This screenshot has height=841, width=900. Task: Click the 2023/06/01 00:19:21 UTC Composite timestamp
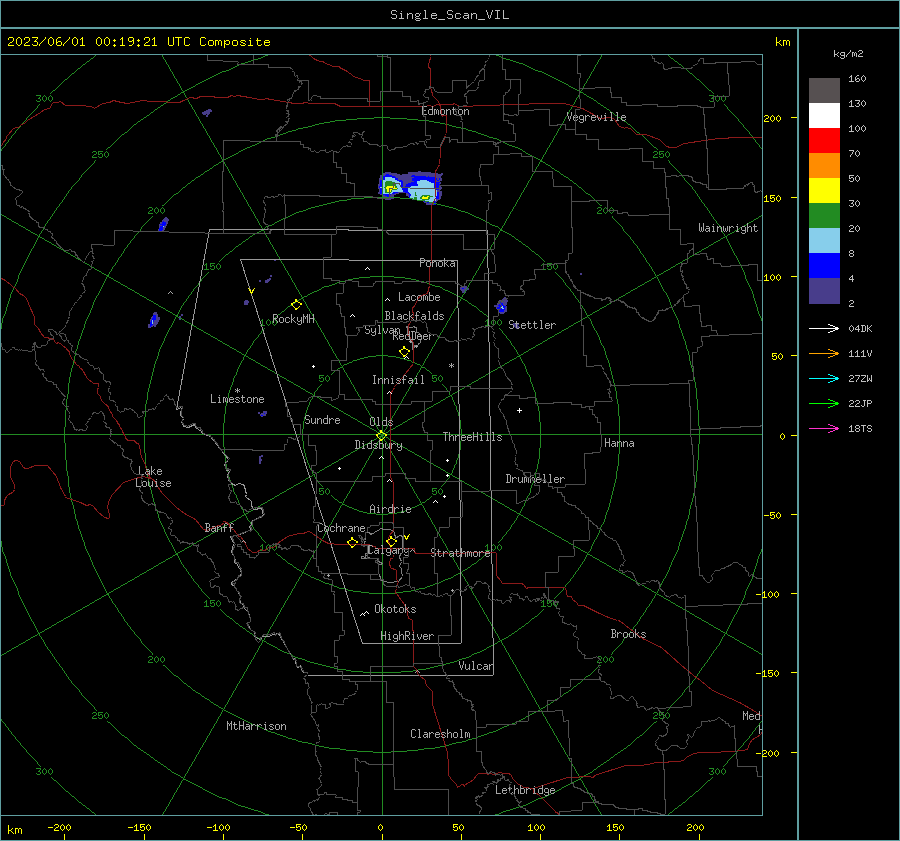pyautogui.click(x=138, y=42)
